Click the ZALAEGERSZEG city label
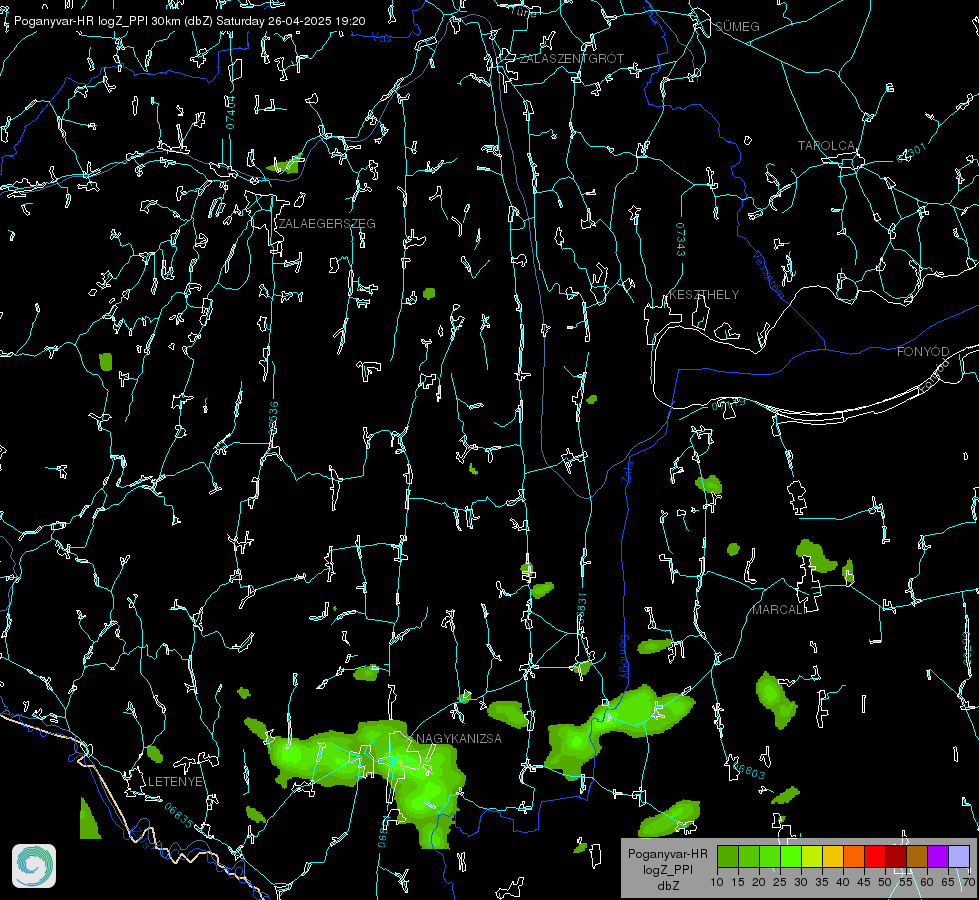This screenshot has height=900, width=979. [327, 224]
